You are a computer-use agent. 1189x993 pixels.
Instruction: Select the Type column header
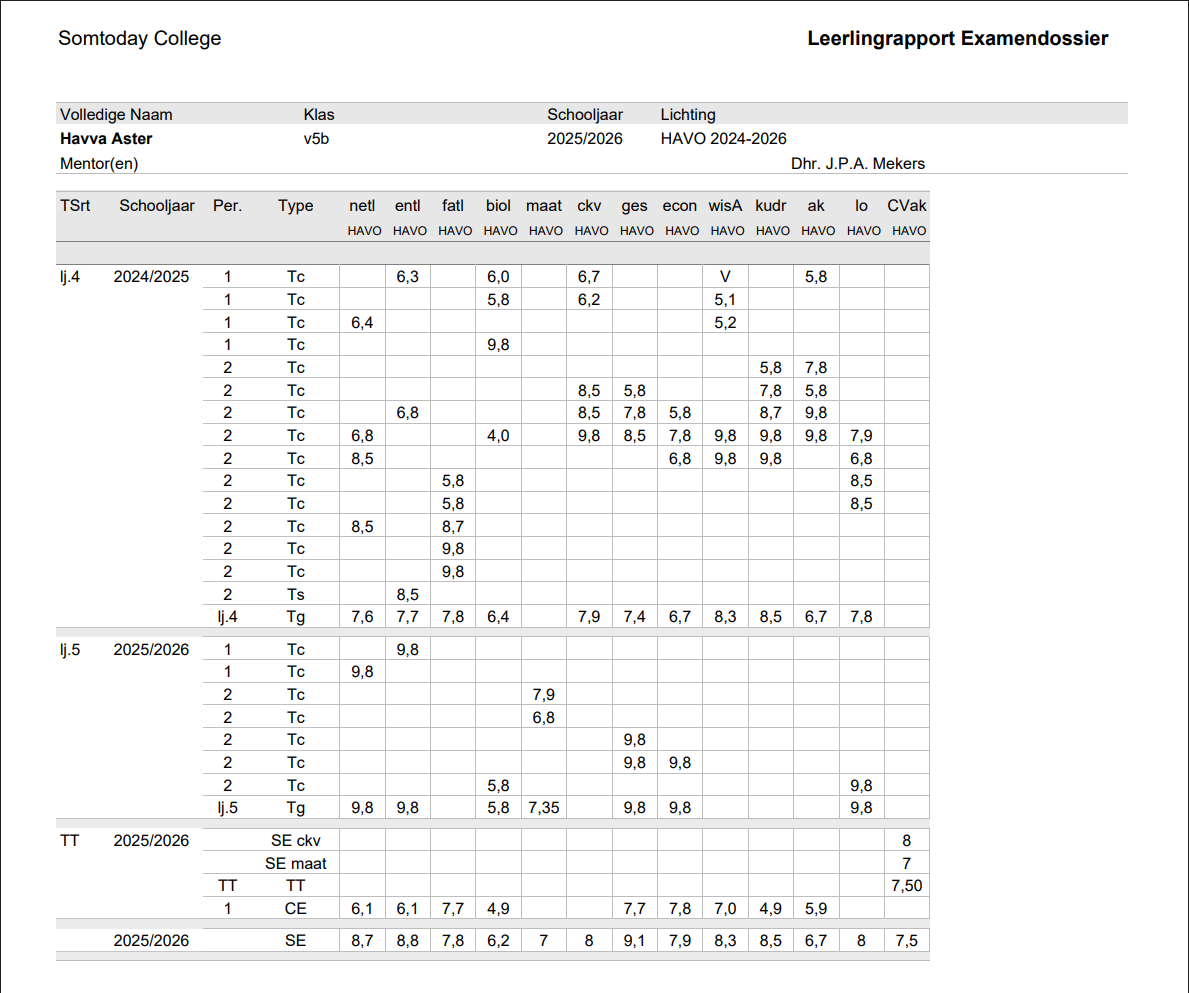[x=295, y=206]
